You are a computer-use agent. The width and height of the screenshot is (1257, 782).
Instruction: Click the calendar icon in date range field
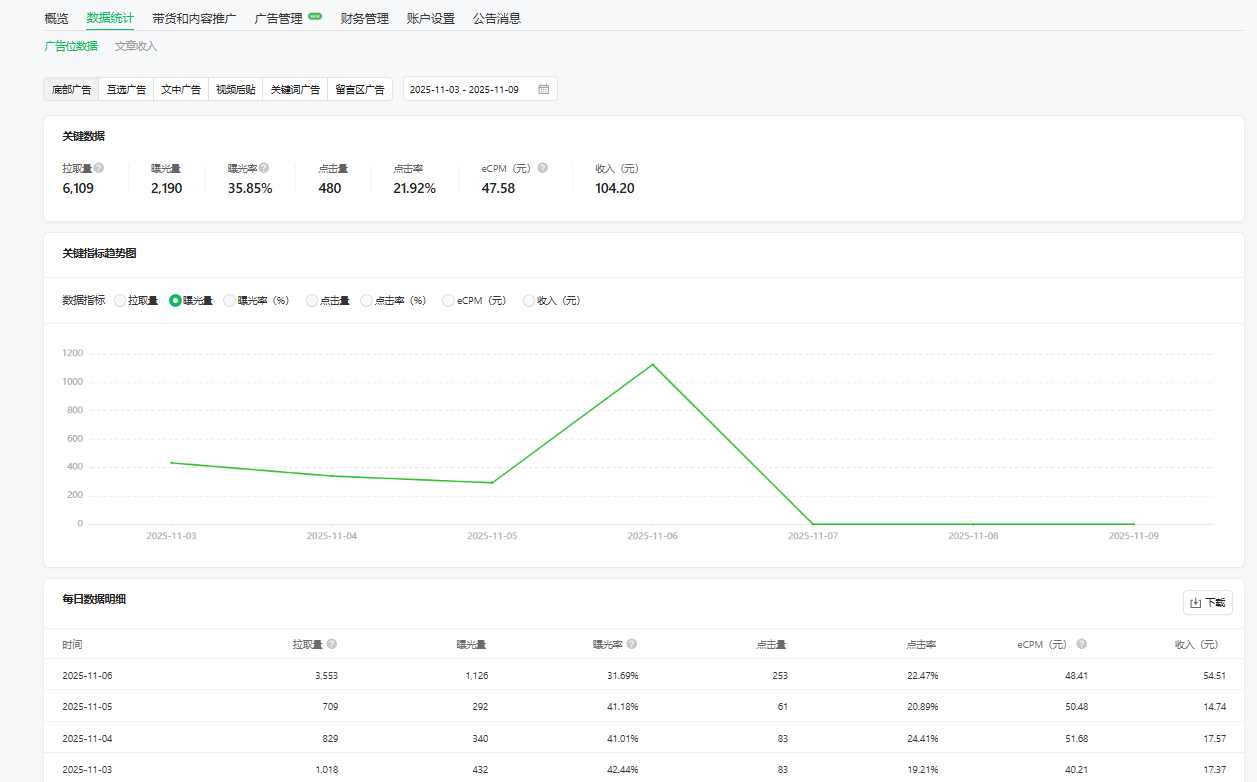pos(544,89)
